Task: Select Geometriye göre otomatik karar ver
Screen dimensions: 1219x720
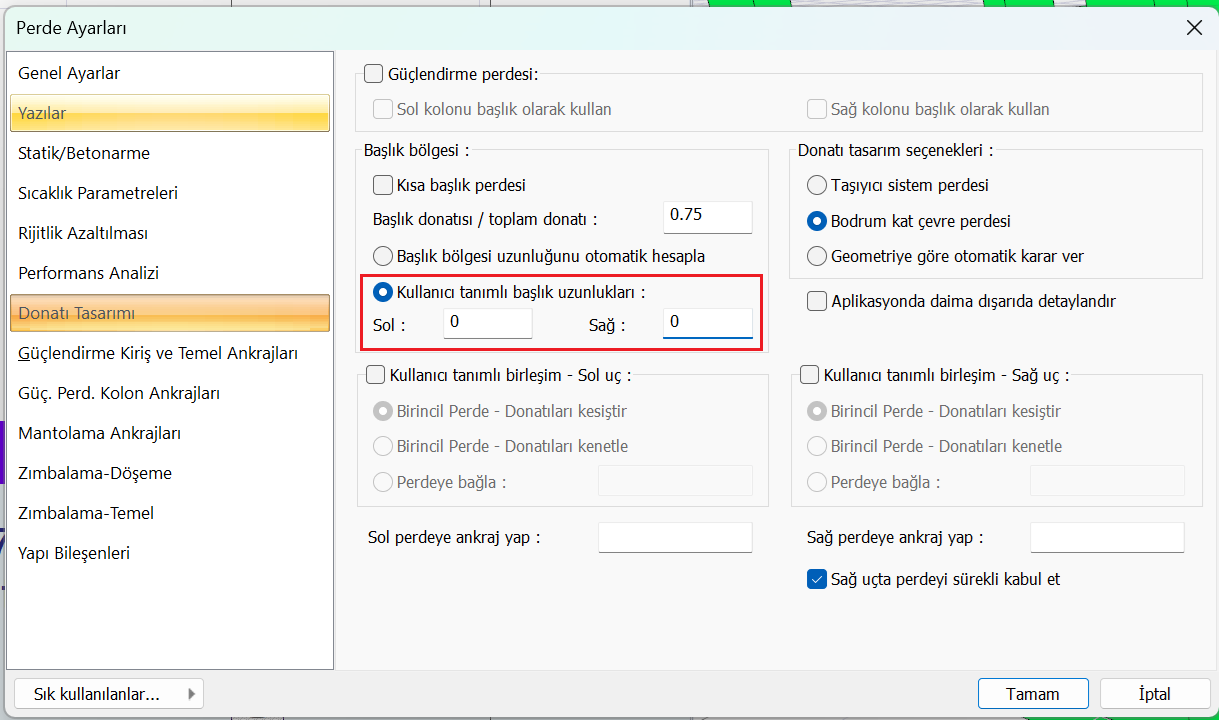Action: (816, 256)
